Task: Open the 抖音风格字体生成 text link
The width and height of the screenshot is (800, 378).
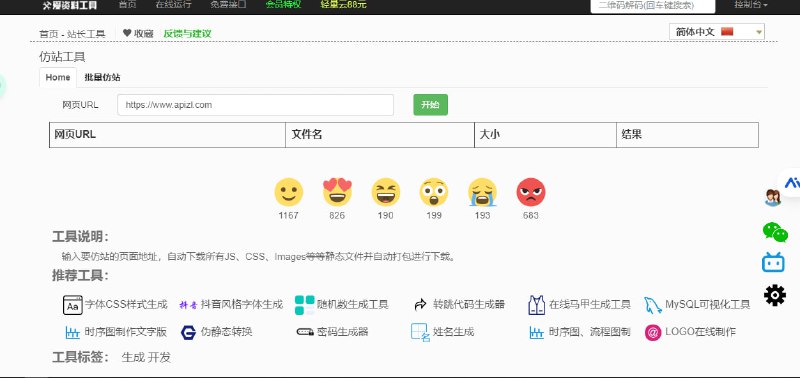Action: [x=242, y=305]
